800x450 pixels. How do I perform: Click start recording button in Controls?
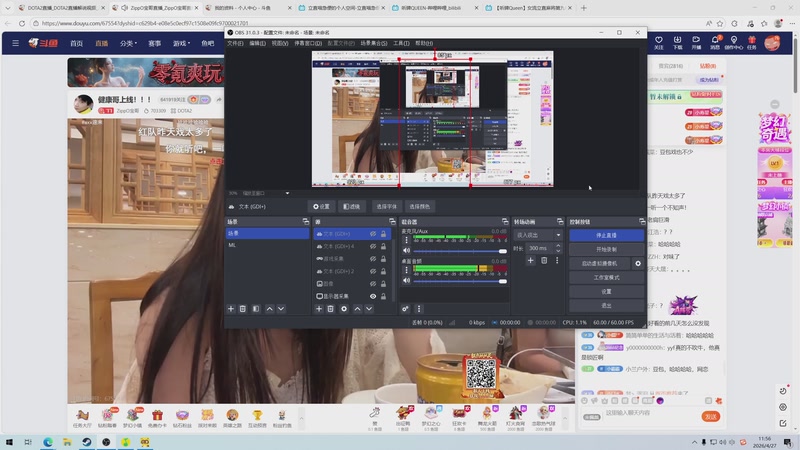(x=606, y=249)
